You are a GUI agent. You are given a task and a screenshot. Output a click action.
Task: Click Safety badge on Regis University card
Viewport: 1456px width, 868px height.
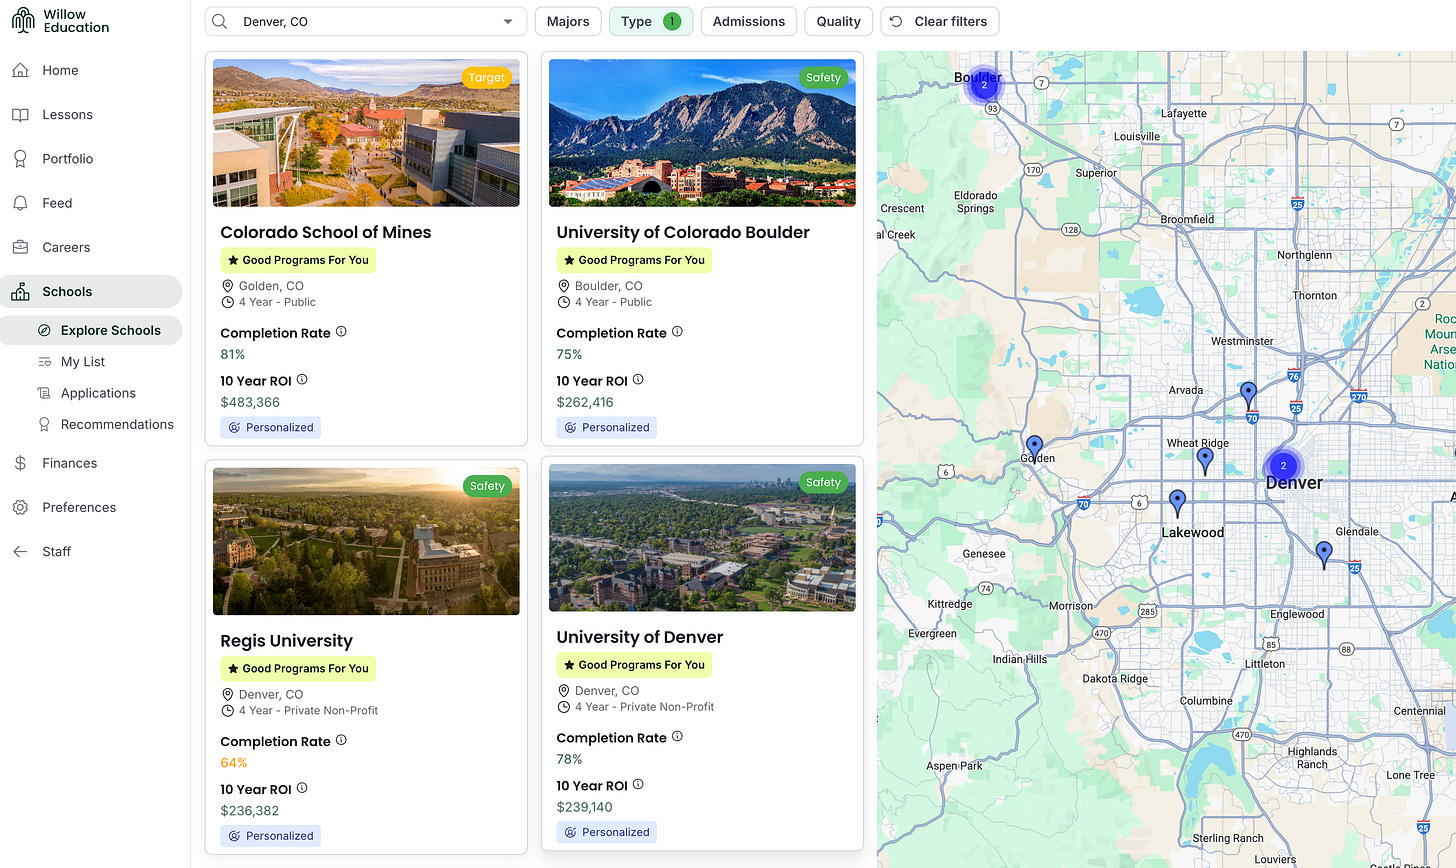(x=487, y=486)
